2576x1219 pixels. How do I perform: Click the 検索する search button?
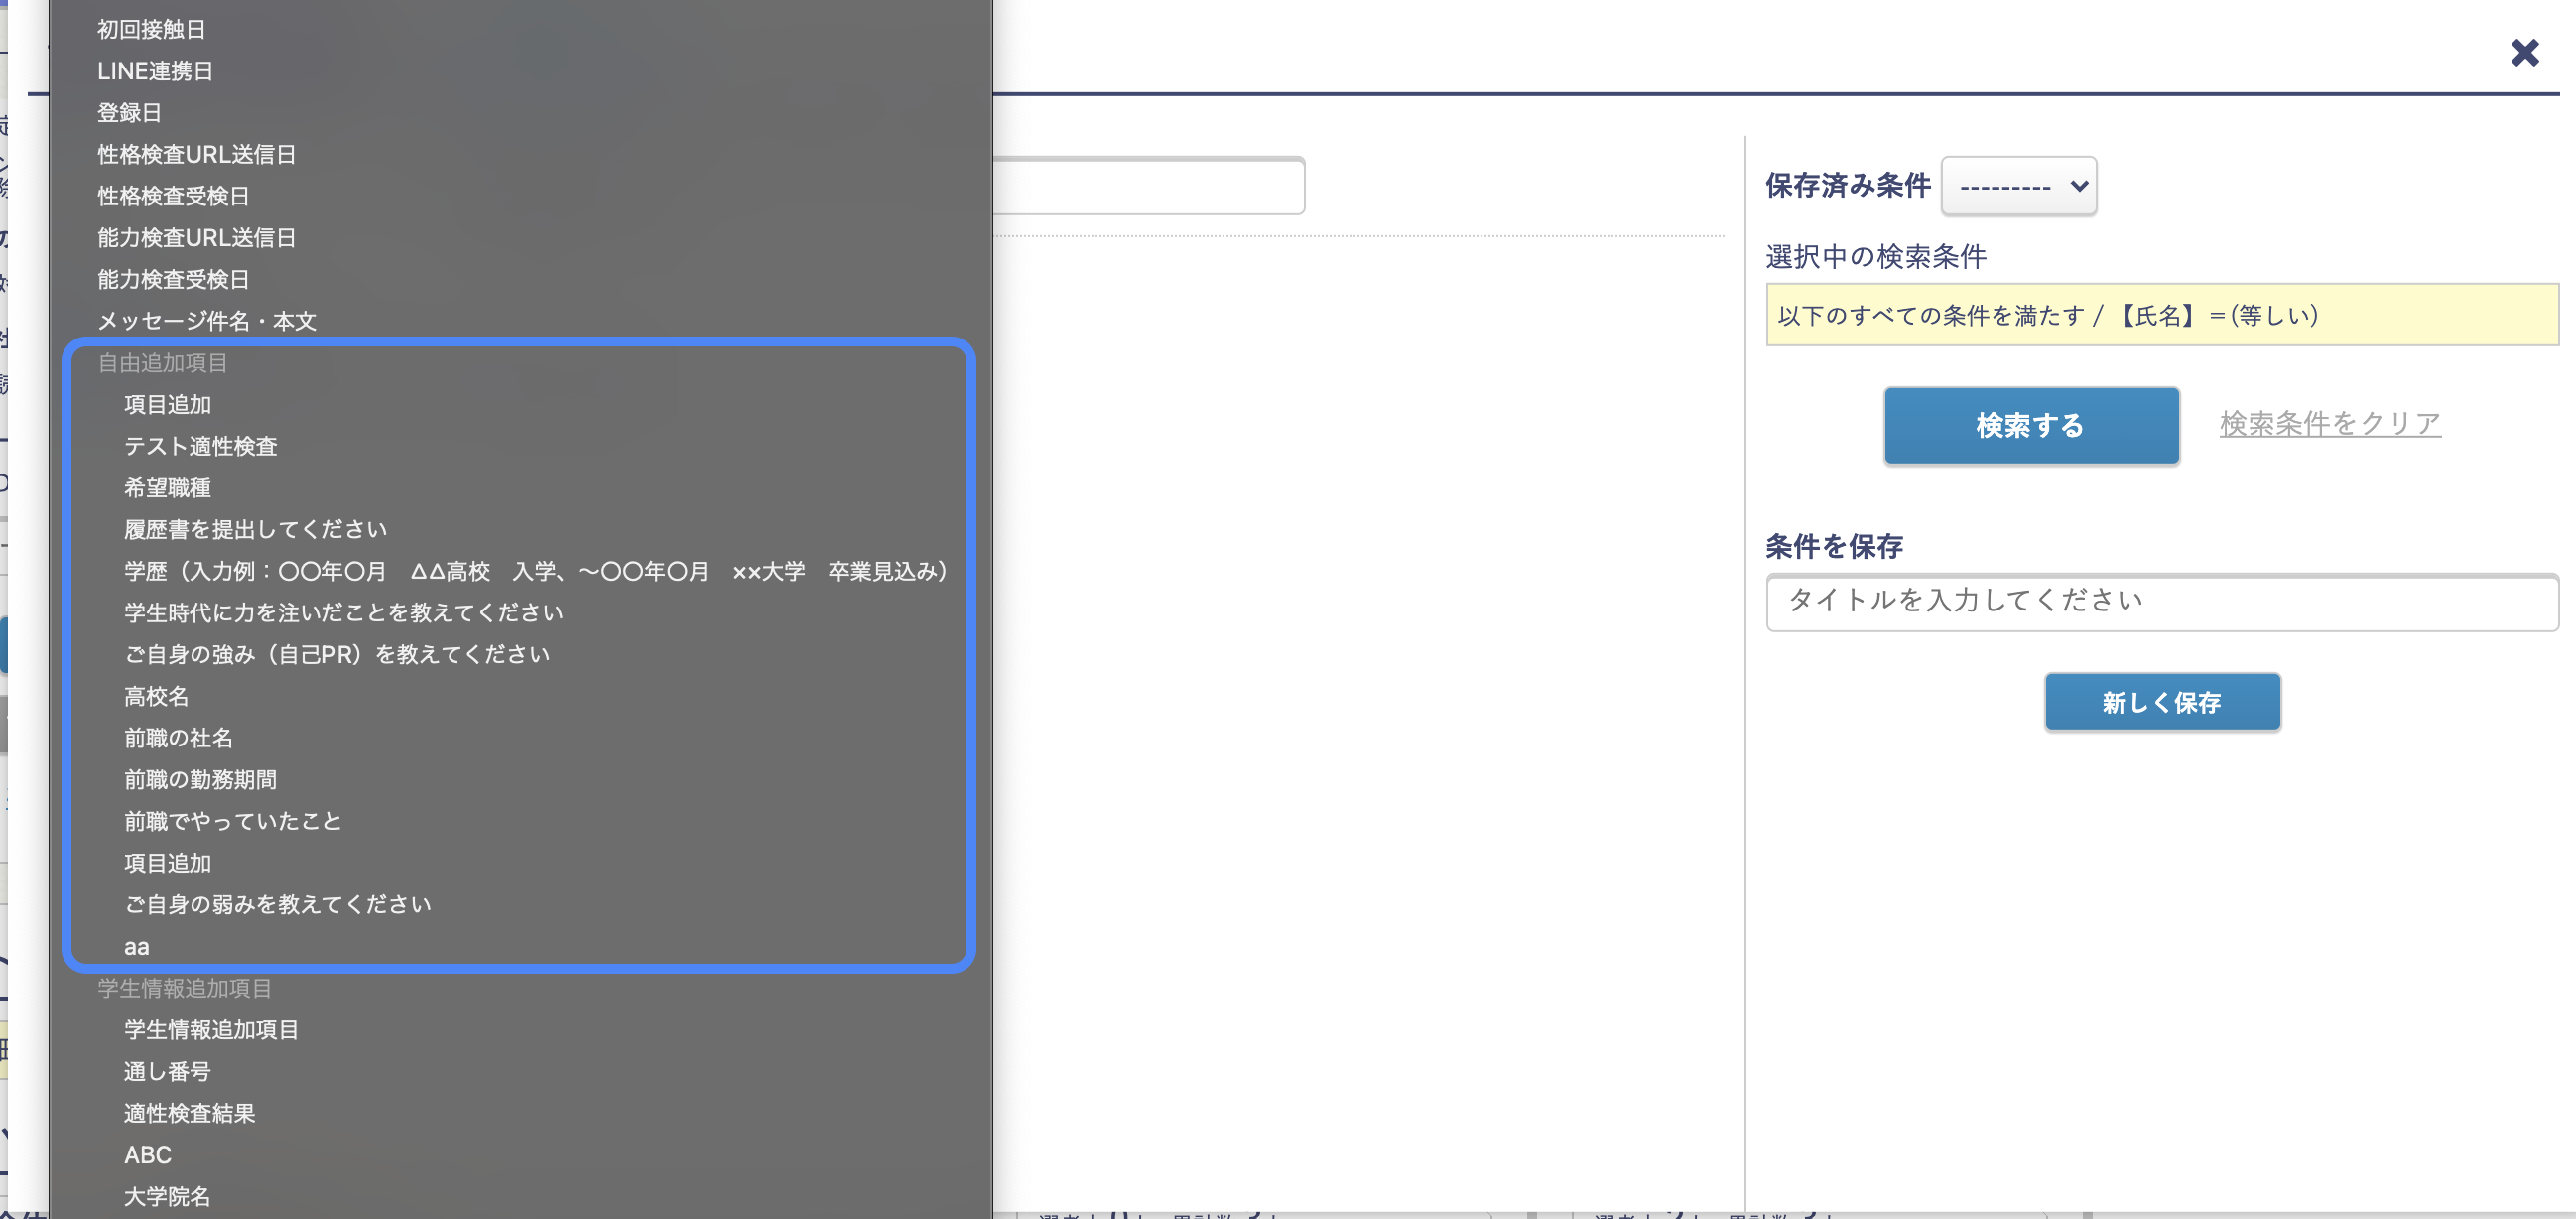click(2031, 425)
